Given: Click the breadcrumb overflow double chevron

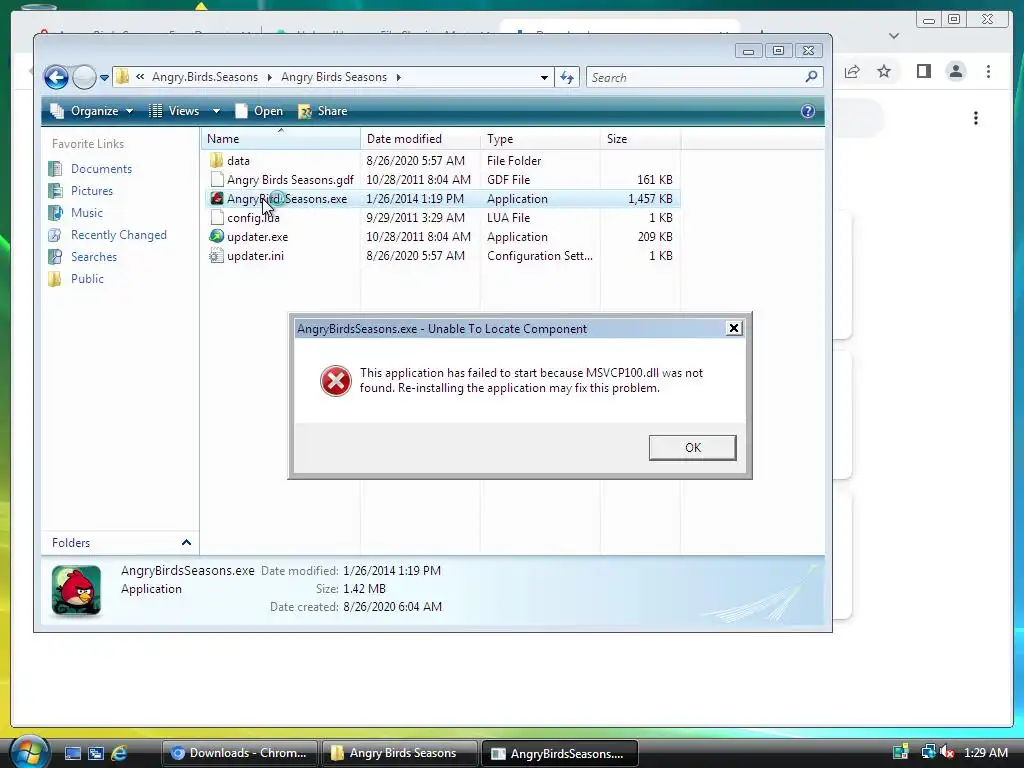Looking at the screenshot, I should pos(140,77).
